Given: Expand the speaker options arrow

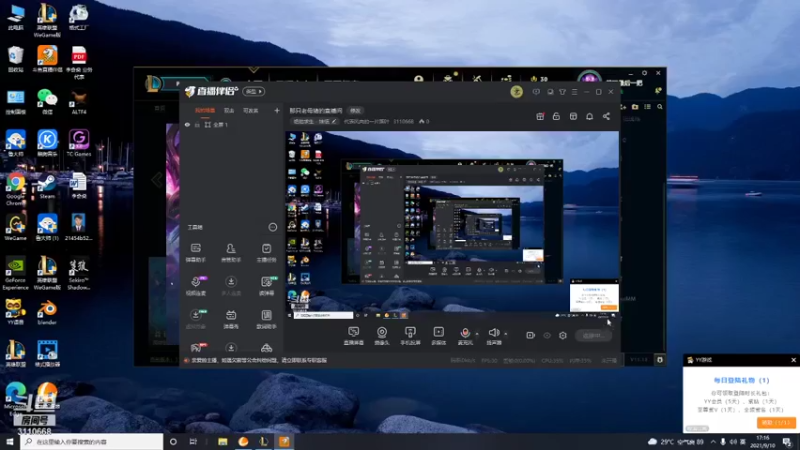Looking at the screenshot, I should (x=506, y=334).
